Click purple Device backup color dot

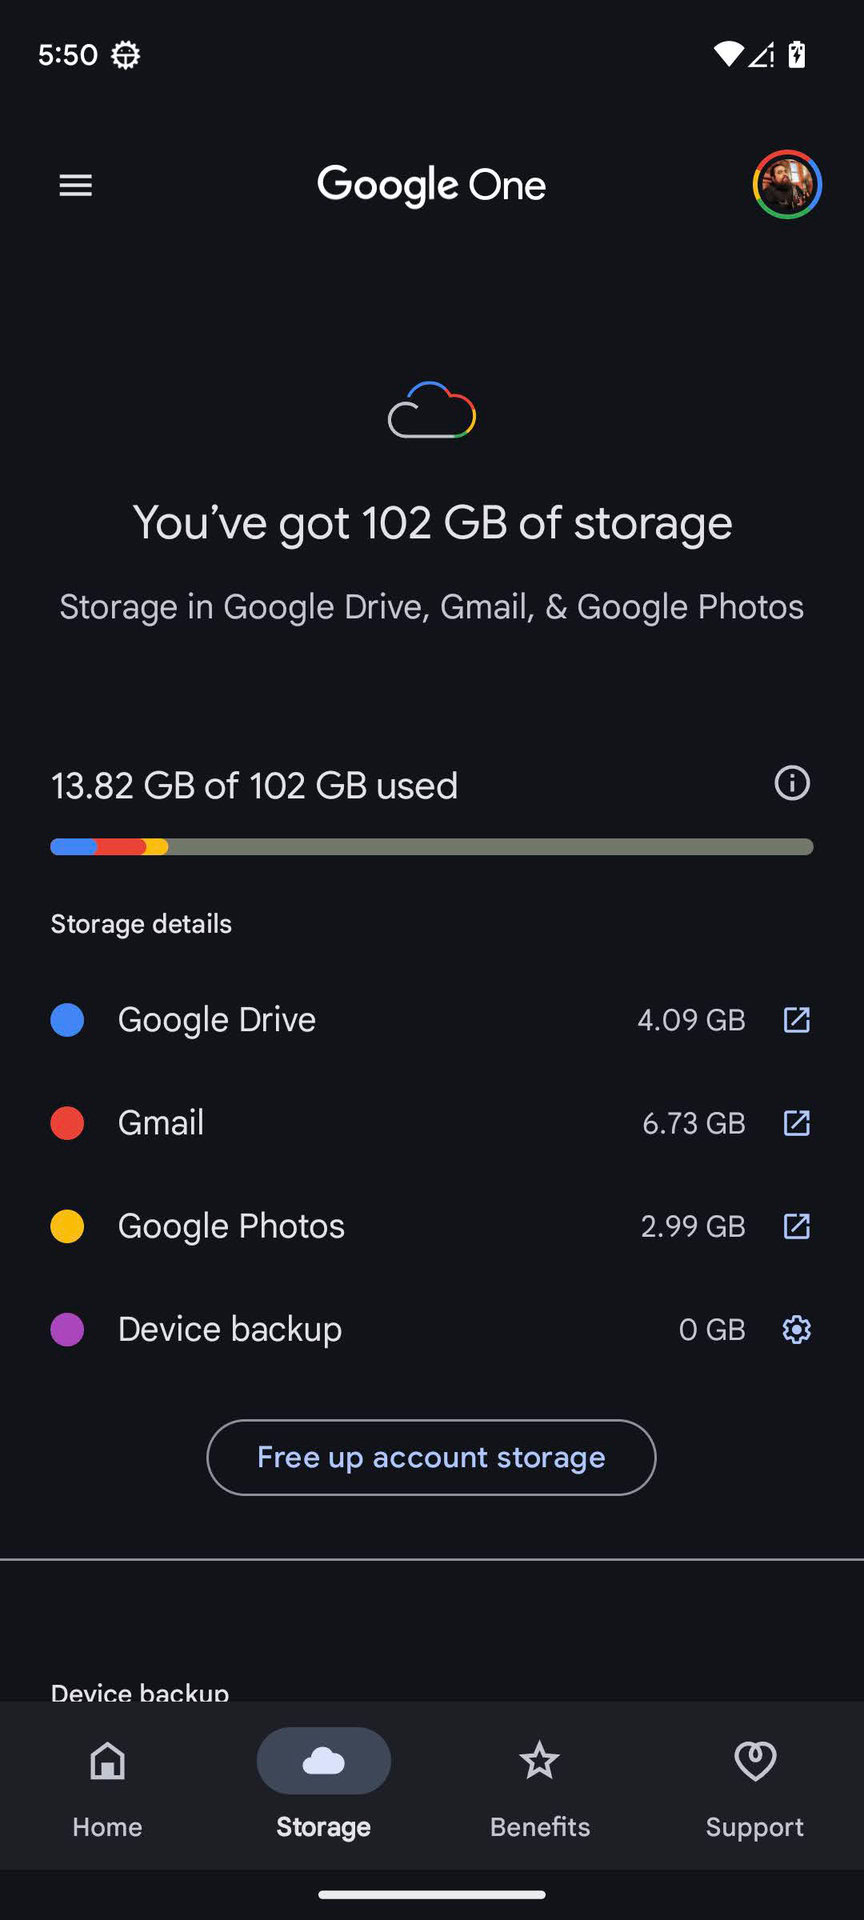pyautogui.click(x=67, y=1329)
